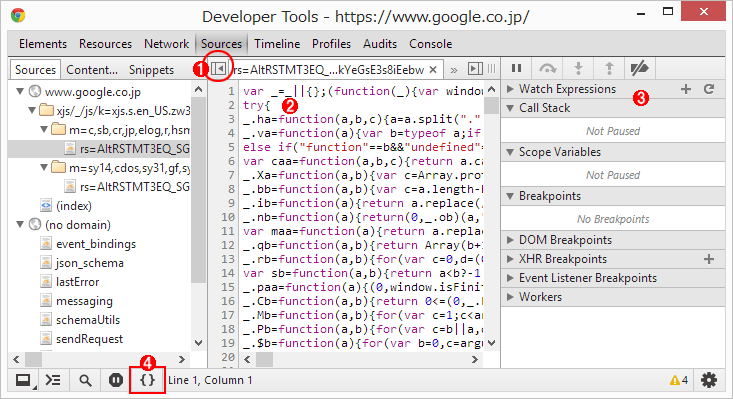This screenshot has height=399, width=733.
Task: Click the Chrome icon in title bar
Action: pos(18,15)
